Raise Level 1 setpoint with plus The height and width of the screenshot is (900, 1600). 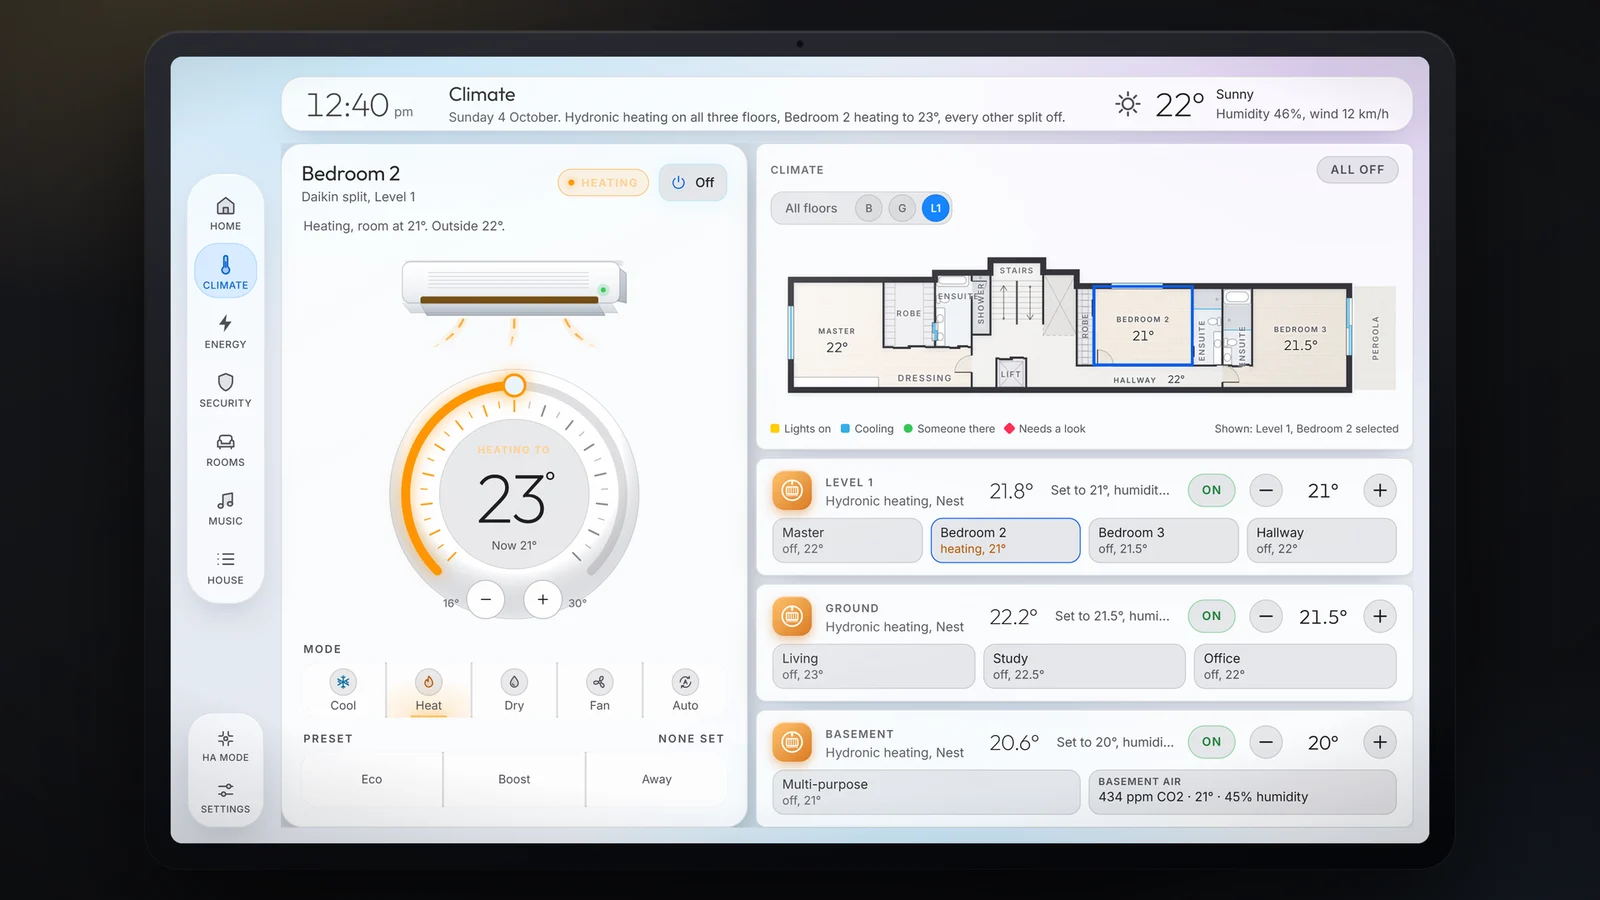click(1380, 490)
